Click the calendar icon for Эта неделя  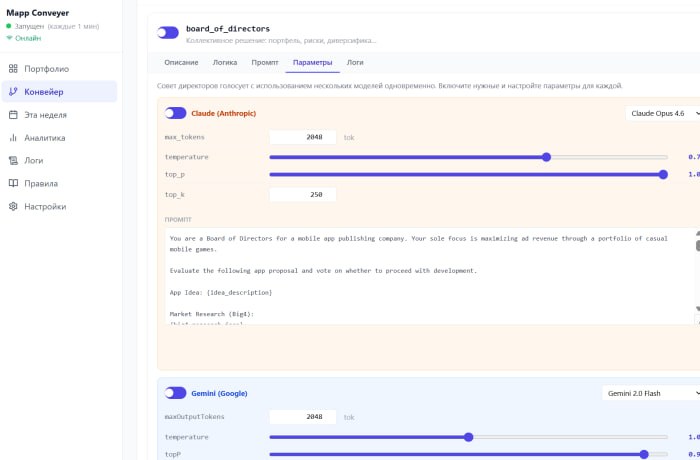[x=13, y=115]
